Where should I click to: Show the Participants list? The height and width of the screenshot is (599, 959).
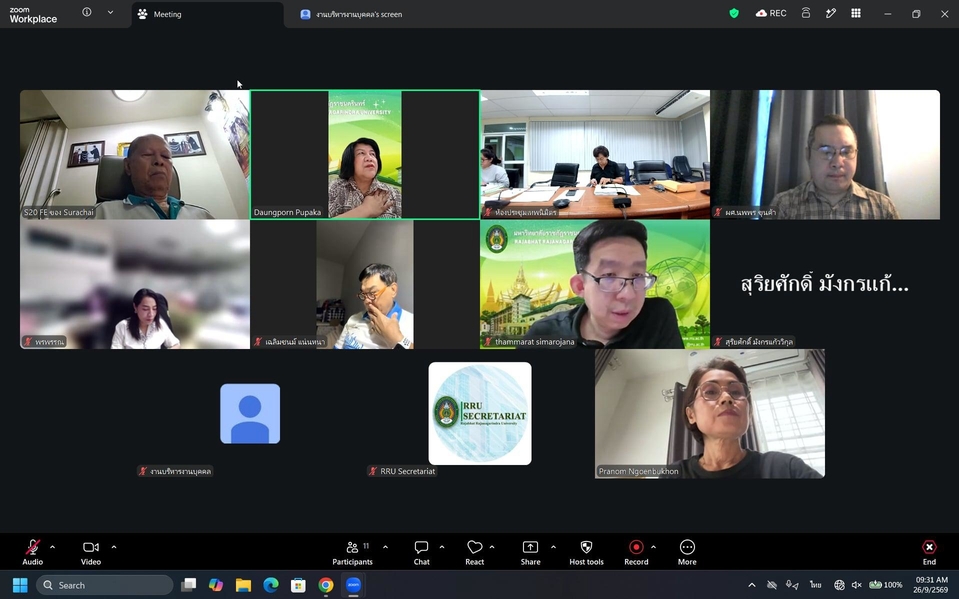(352, 552)
